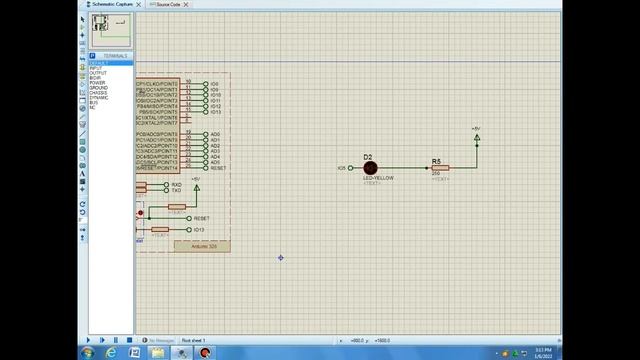
Task: Click the IO5 terminal beside D2
Action: click(x=350, y=168)
